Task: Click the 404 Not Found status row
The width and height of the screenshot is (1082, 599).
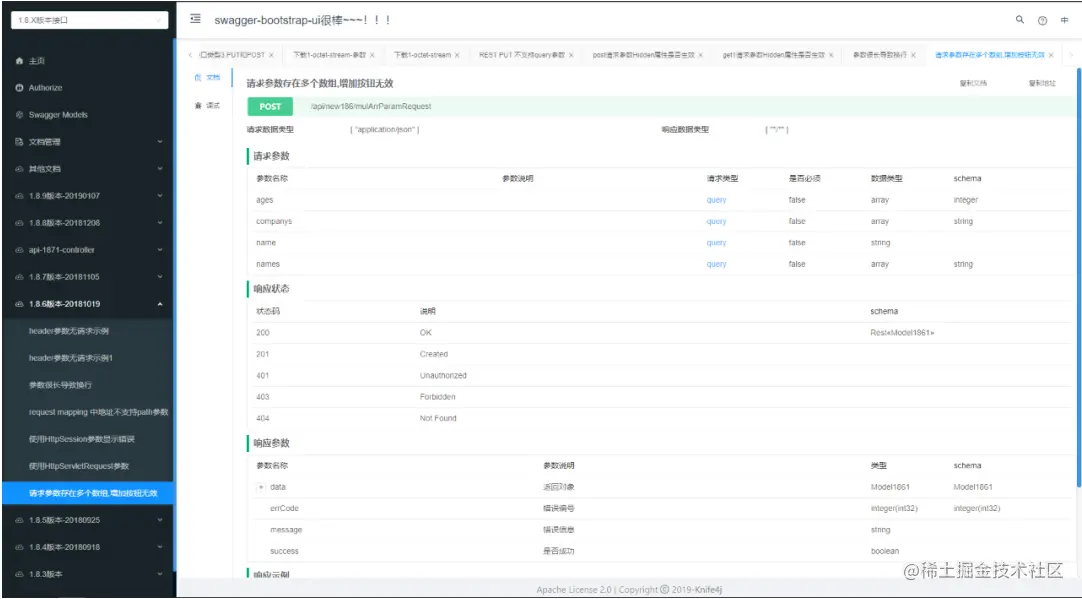Action: (x=661, y=418)
